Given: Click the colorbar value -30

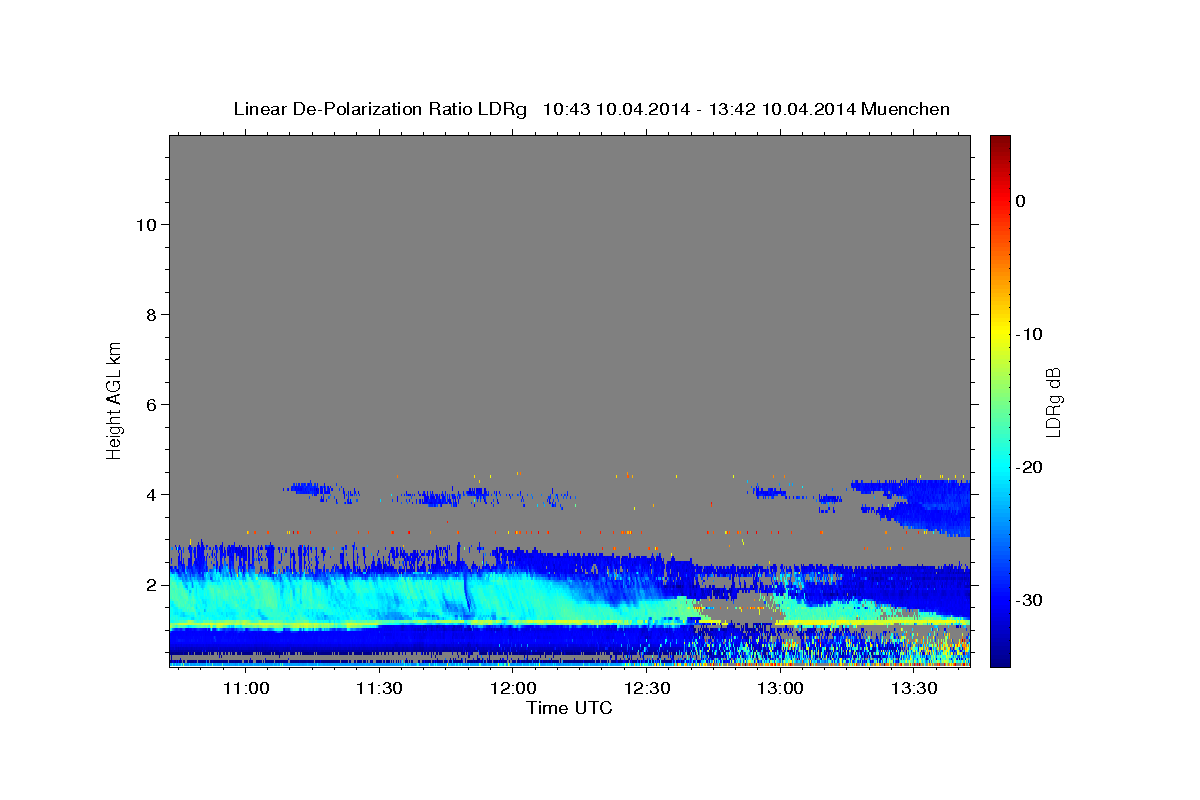Looking at the screenshot, I should [x=1029, y=600].
